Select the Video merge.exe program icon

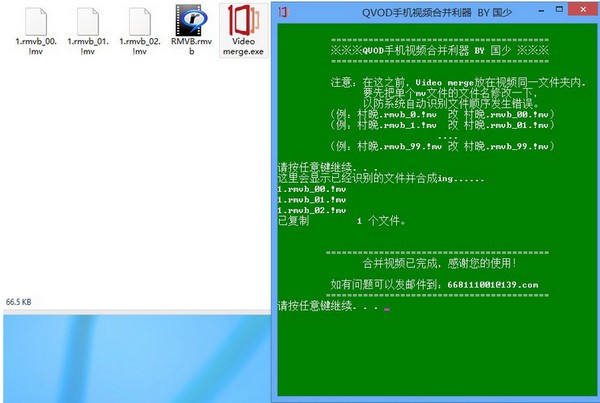(x=244, y=20)
